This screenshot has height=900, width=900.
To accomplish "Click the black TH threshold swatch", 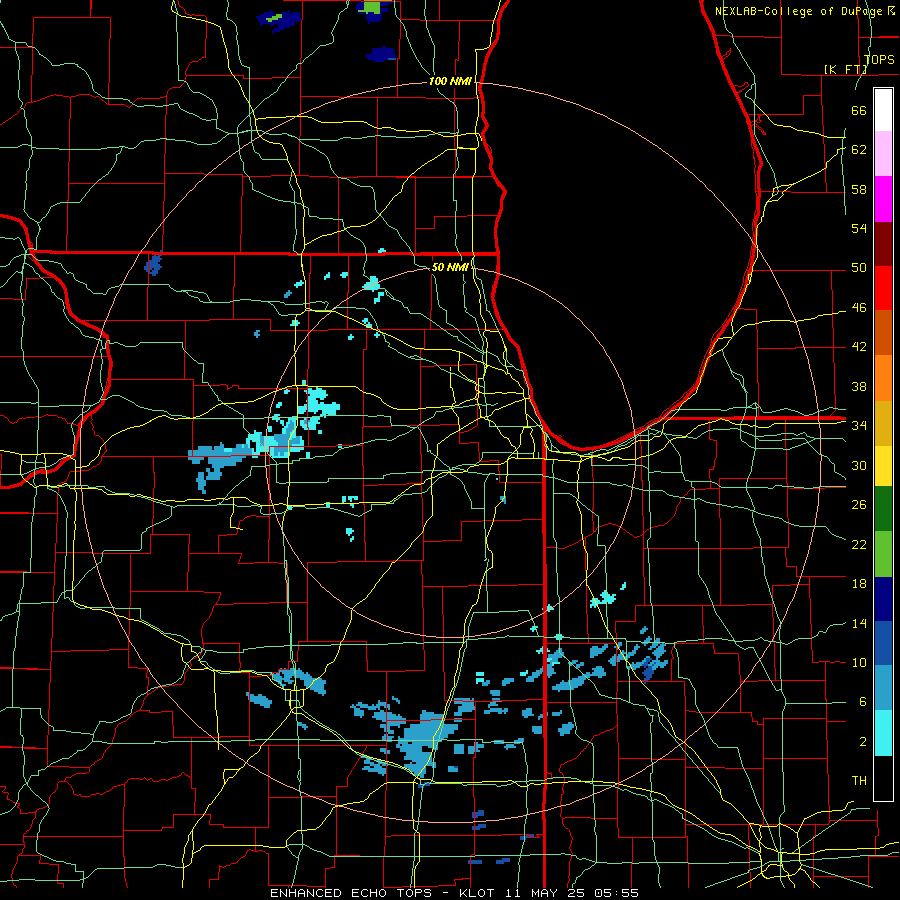I will point(883,778).
